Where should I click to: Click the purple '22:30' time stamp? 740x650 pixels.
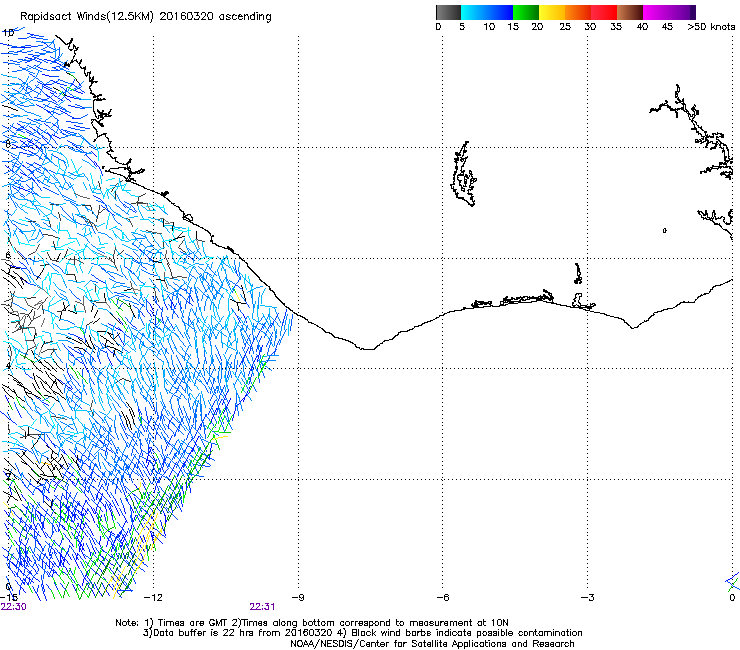click(x=13, y=607)
